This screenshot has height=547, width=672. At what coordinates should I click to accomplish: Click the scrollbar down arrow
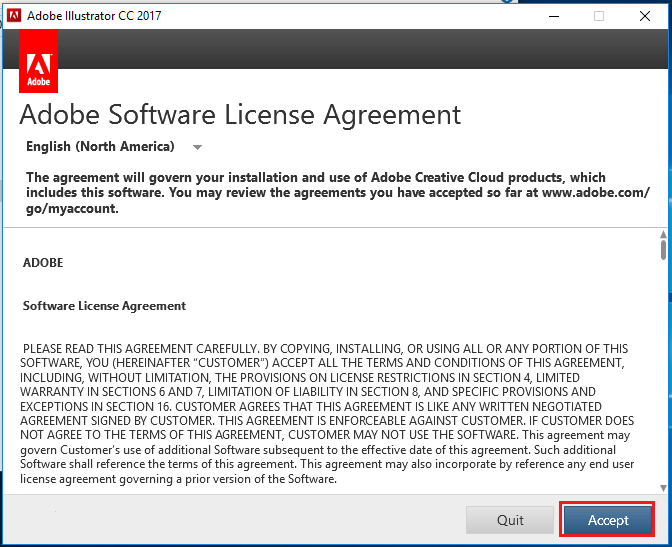(x=663, y=488)
